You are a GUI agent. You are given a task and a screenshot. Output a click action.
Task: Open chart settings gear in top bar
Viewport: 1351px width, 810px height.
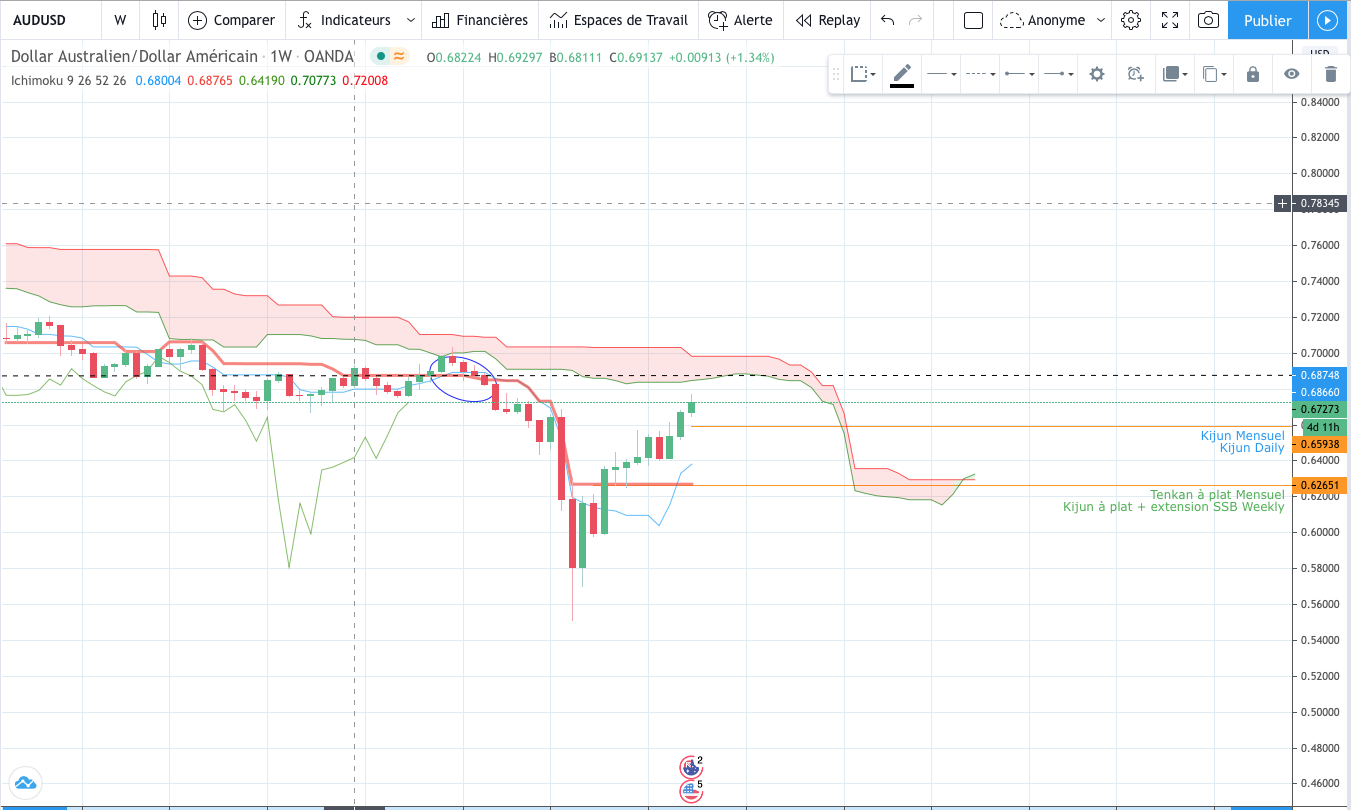(1131, 20)
